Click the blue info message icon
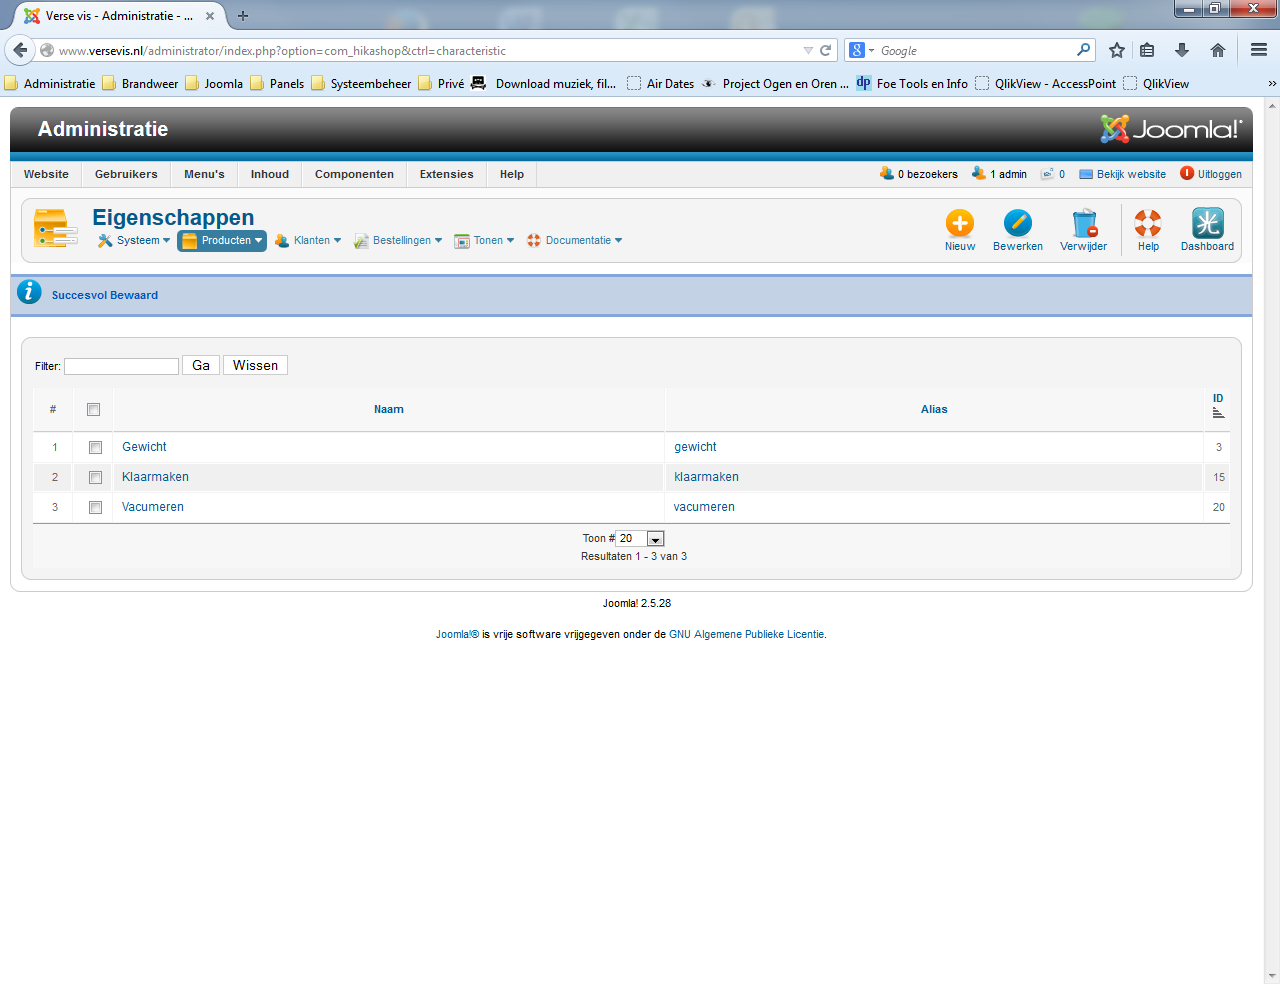This screenshot has height=984, width=1280. [x=29, y=292]
